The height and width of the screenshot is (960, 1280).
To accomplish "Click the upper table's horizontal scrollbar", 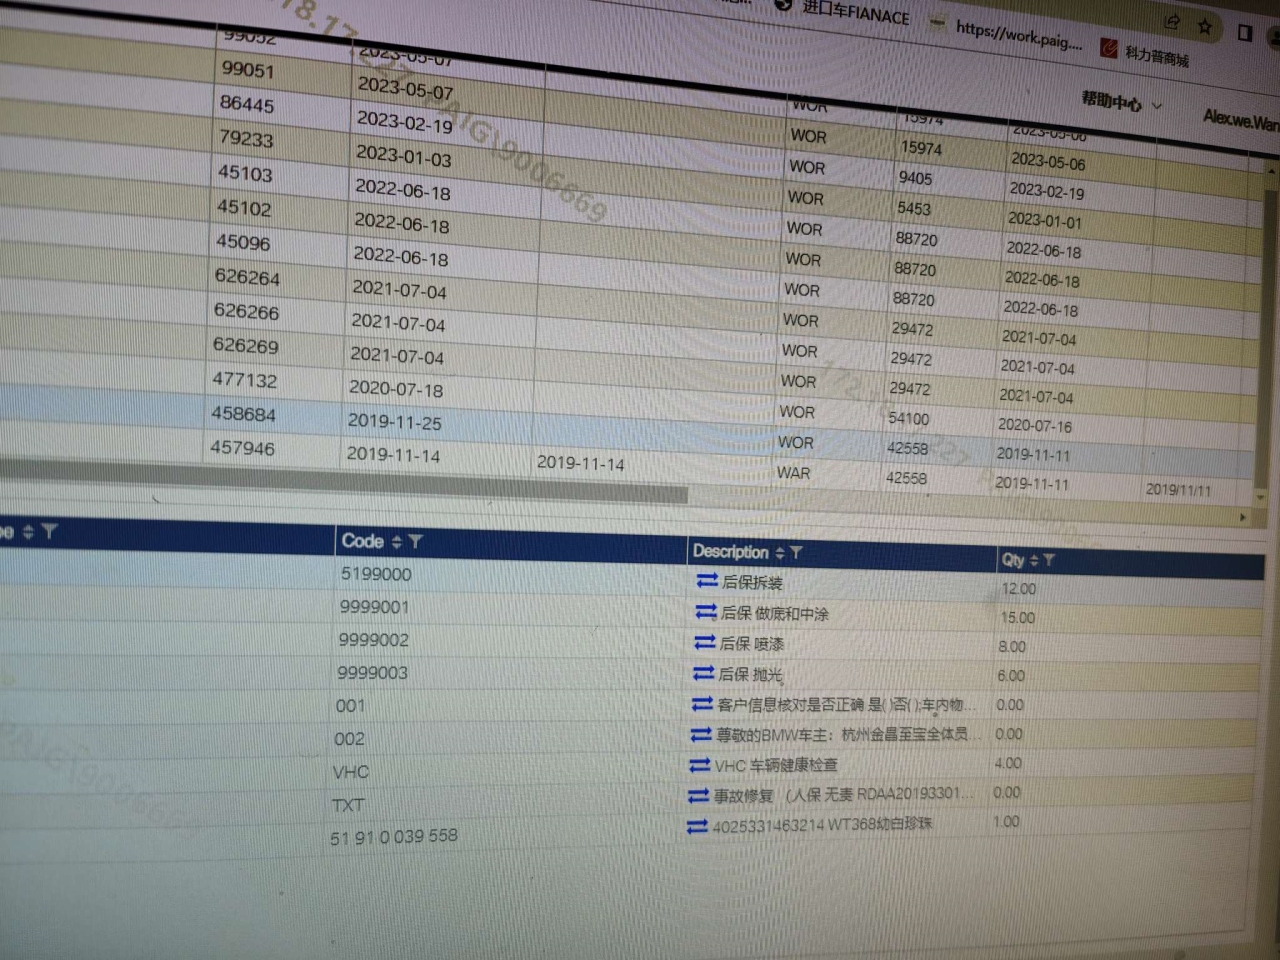I will tap(344, 480).
